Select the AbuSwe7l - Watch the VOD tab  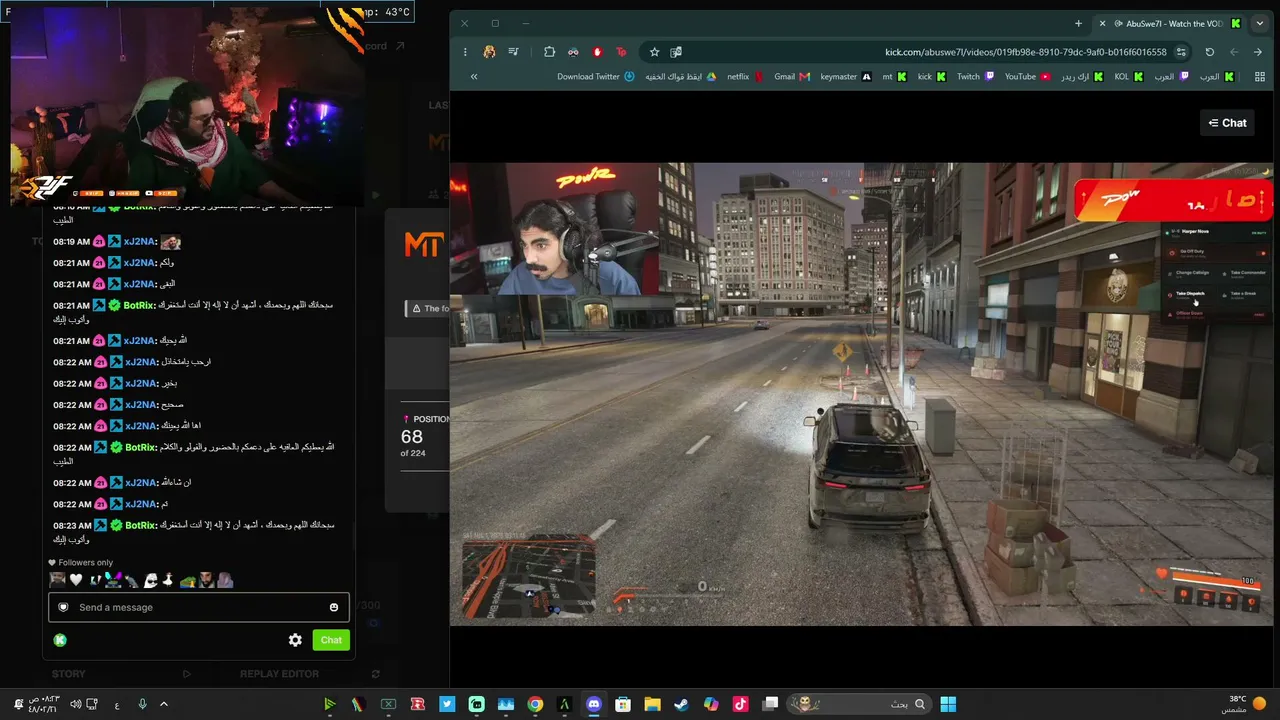[x=1171, y=23]
